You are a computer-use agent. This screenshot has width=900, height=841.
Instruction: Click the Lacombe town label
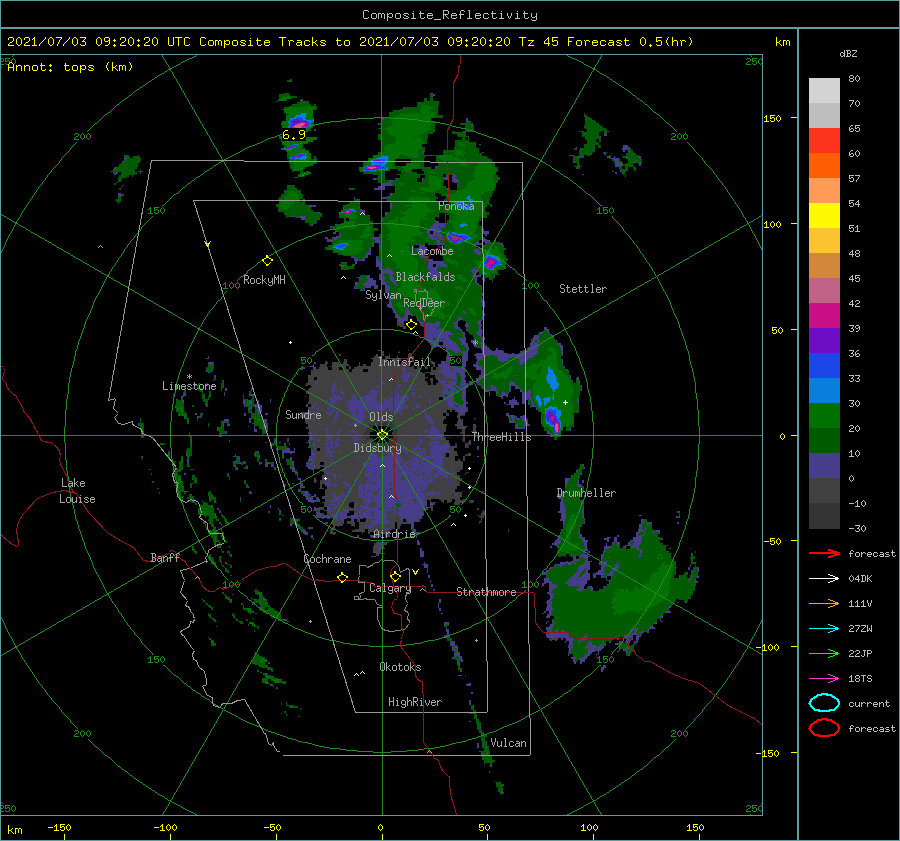tap(432, 251)
